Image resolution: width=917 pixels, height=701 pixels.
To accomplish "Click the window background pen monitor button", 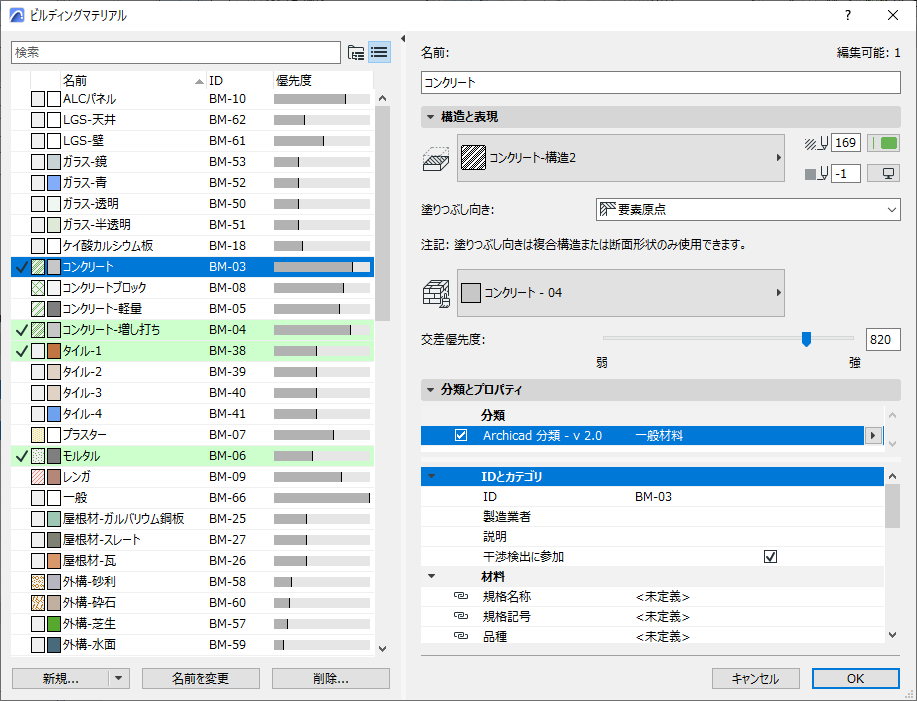I will tap(883, 174).
